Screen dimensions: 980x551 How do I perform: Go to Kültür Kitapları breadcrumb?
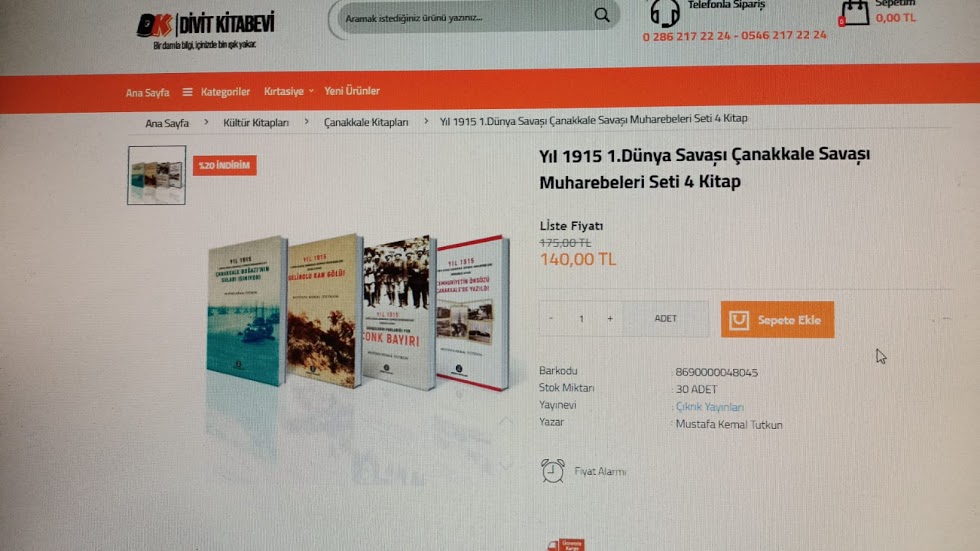pyautogui.click(x=256, y=122)
